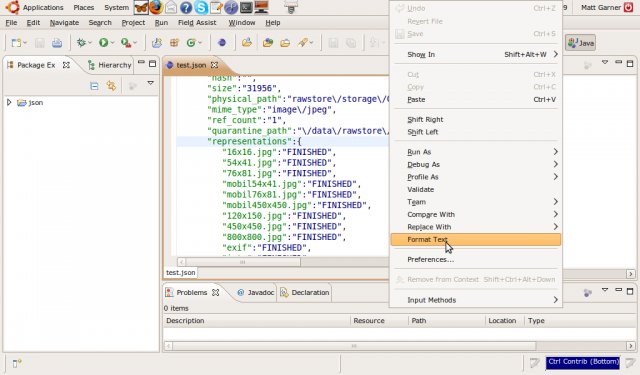Image resolution: width=640 pixels, height=375 pixels.
Task: Click the status bar icon at the far left
Action: (17, 363)
